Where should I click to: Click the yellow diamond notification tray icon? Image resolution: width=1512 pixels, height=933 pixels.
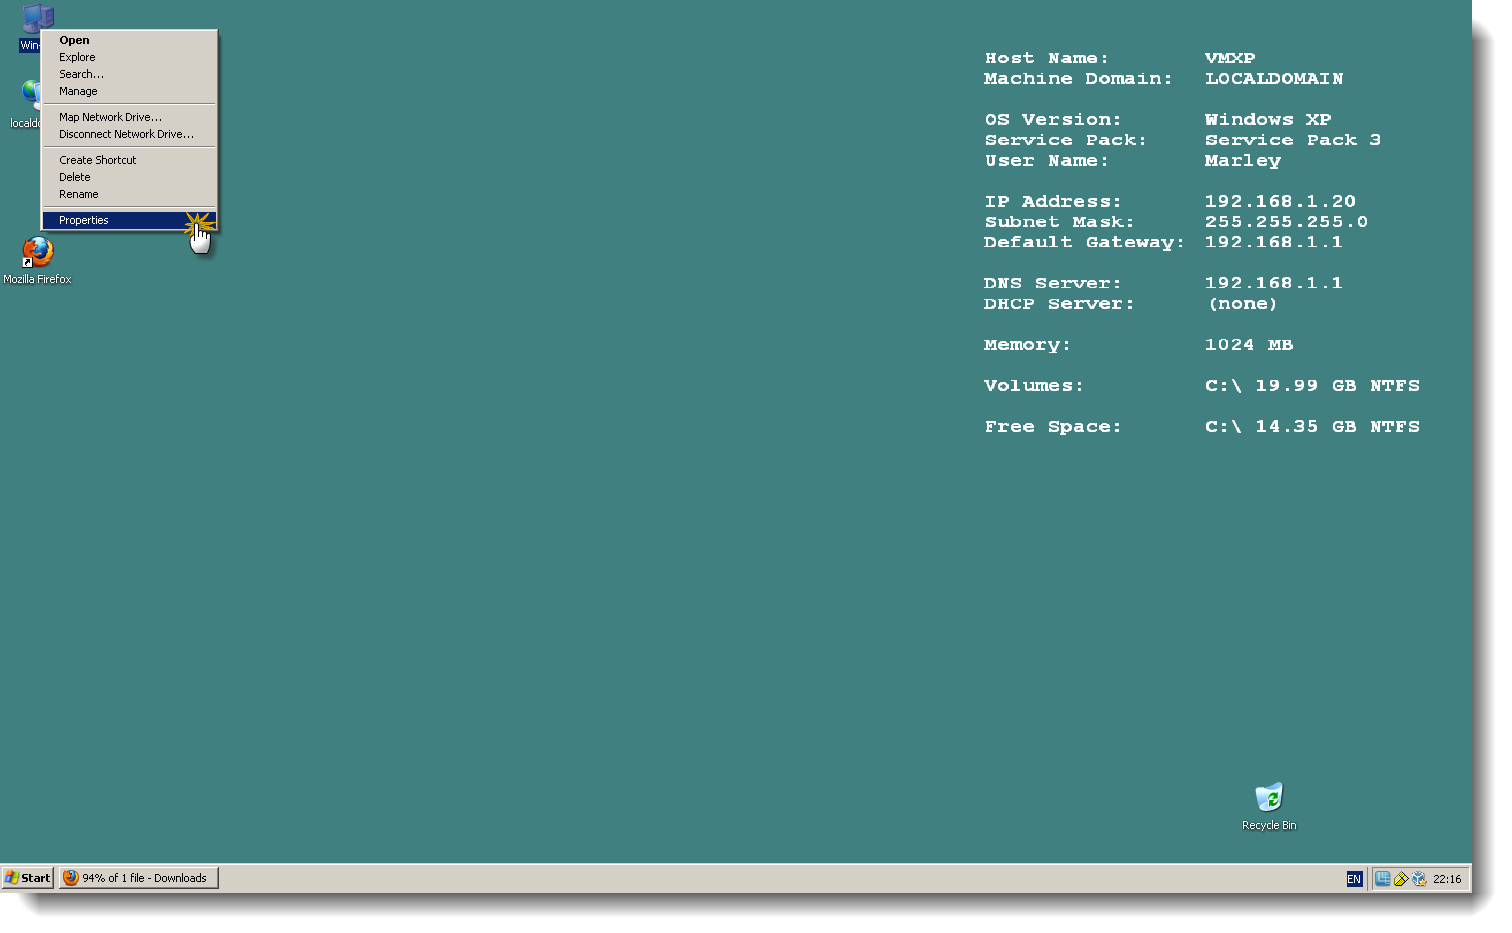coord(1401,878)
